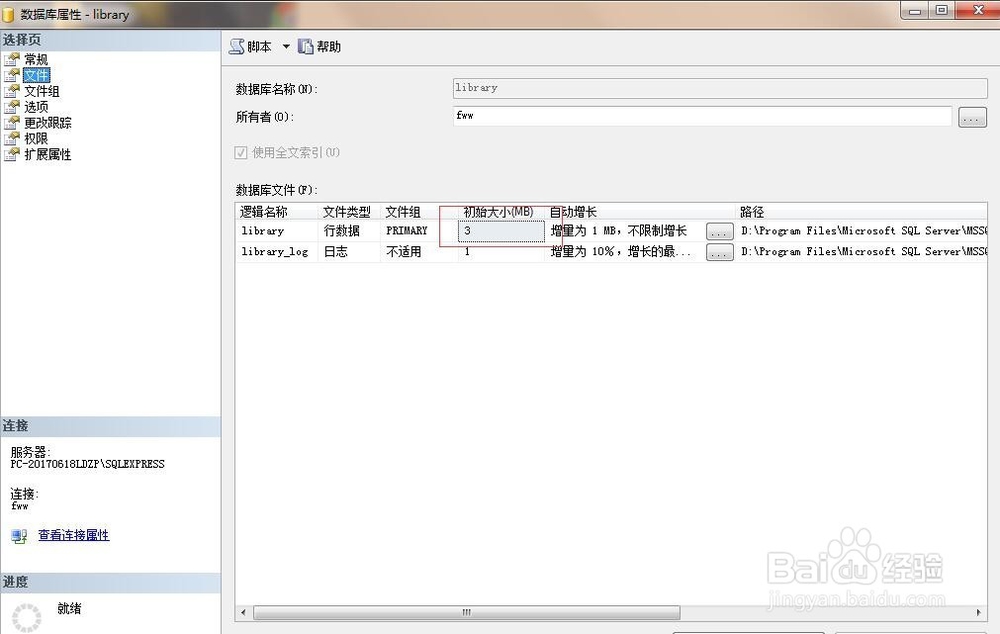Click the scroll right arrow
Viewport: 1000px width, 634px height.
[979, 612]
